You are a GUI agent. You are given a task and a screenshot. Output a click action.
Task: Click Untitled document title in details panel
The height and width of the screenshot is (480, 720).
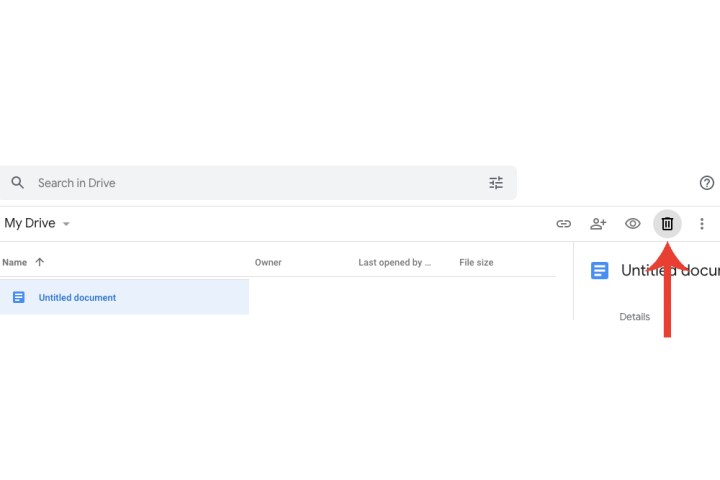tap(668, 270)
